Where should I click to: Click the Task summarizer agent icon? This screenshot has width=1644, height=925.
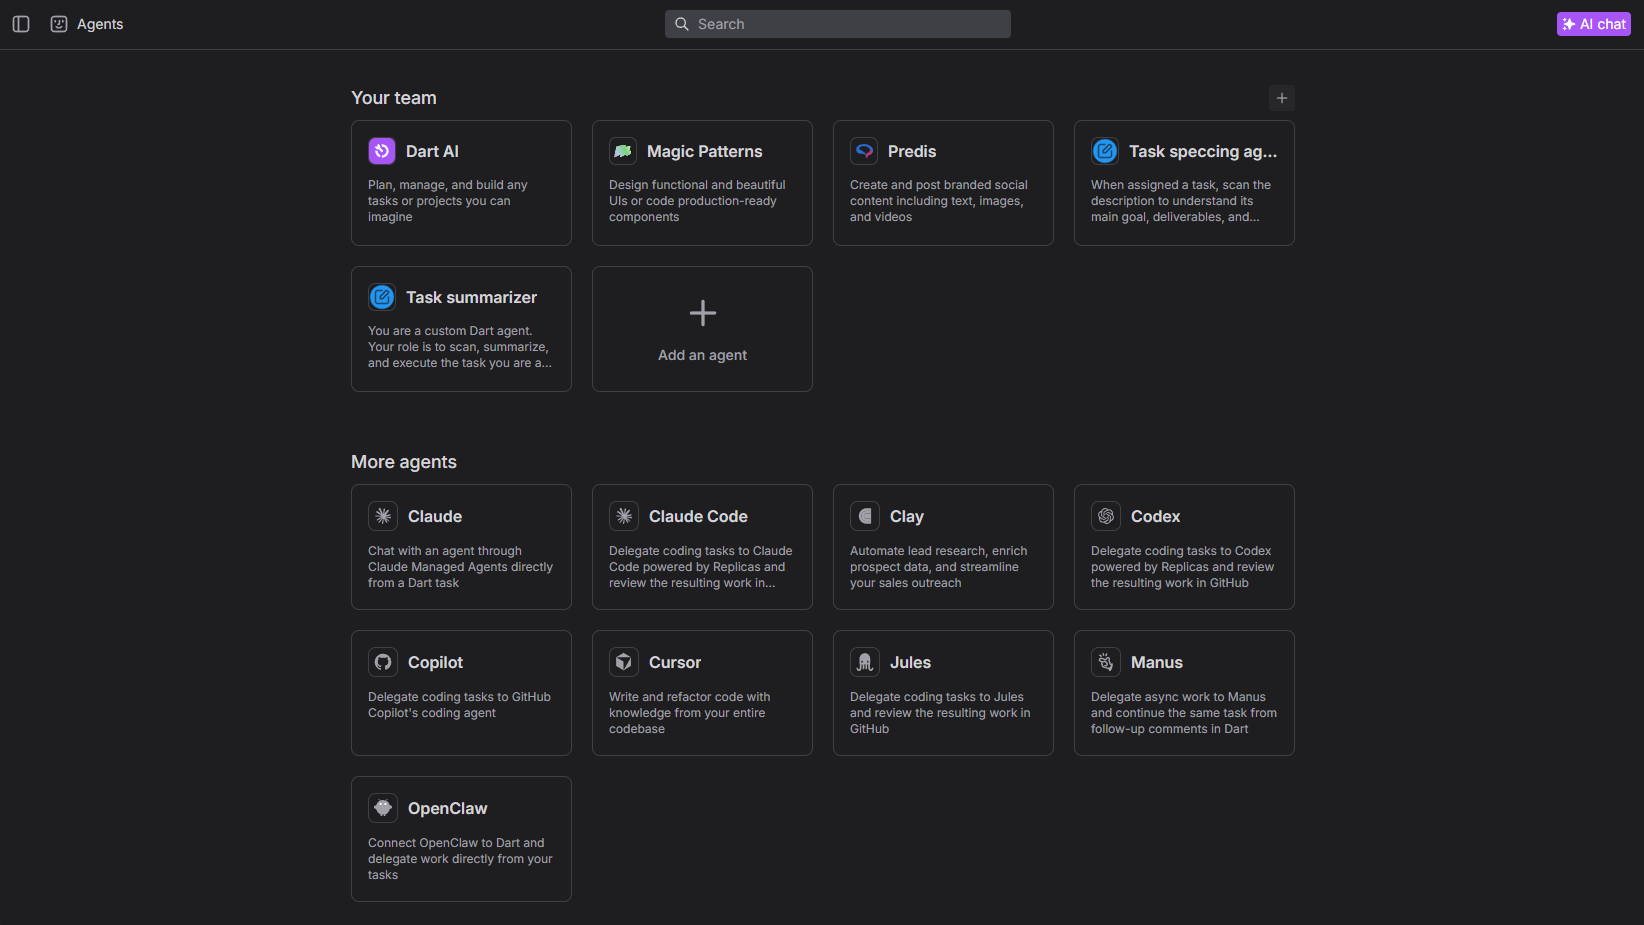pos(382,297)
